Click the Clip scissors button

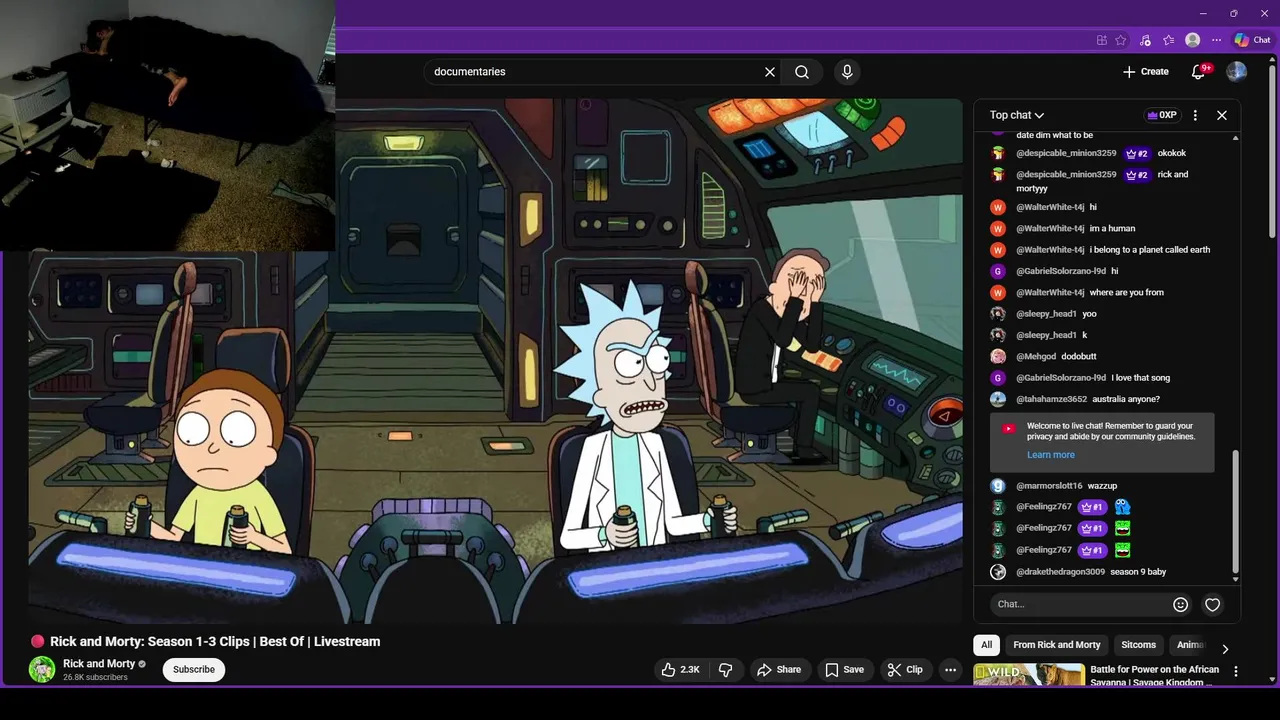[905, 670]
